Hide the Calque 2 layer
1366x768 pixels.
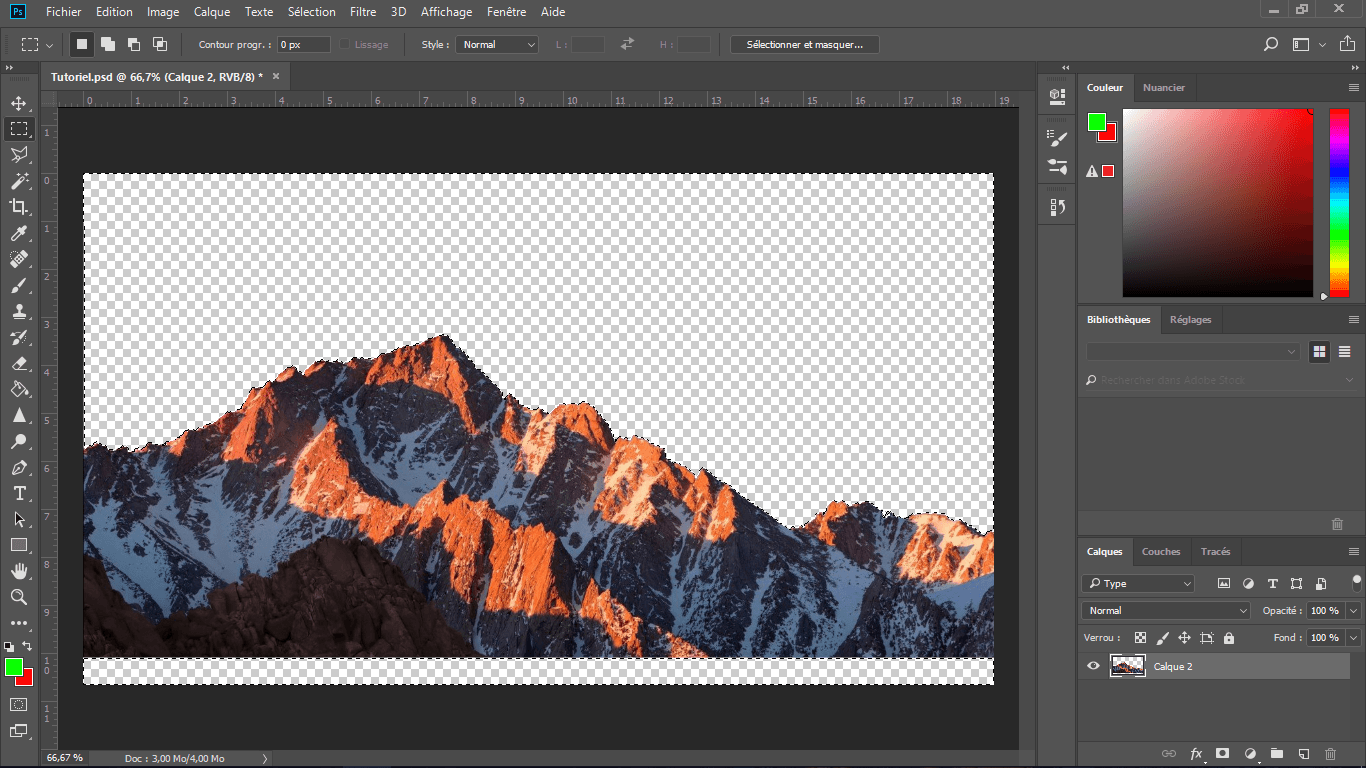pyautogui.click(x=1093, y=666)
